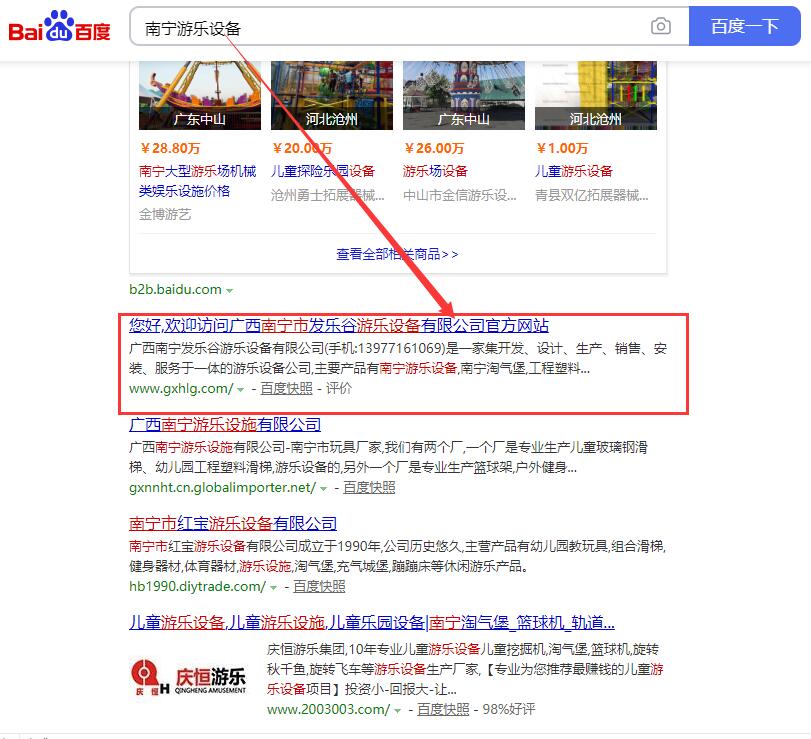
Task: Click seller text 中山市金信游乐设...
Action: coord(459,195)
